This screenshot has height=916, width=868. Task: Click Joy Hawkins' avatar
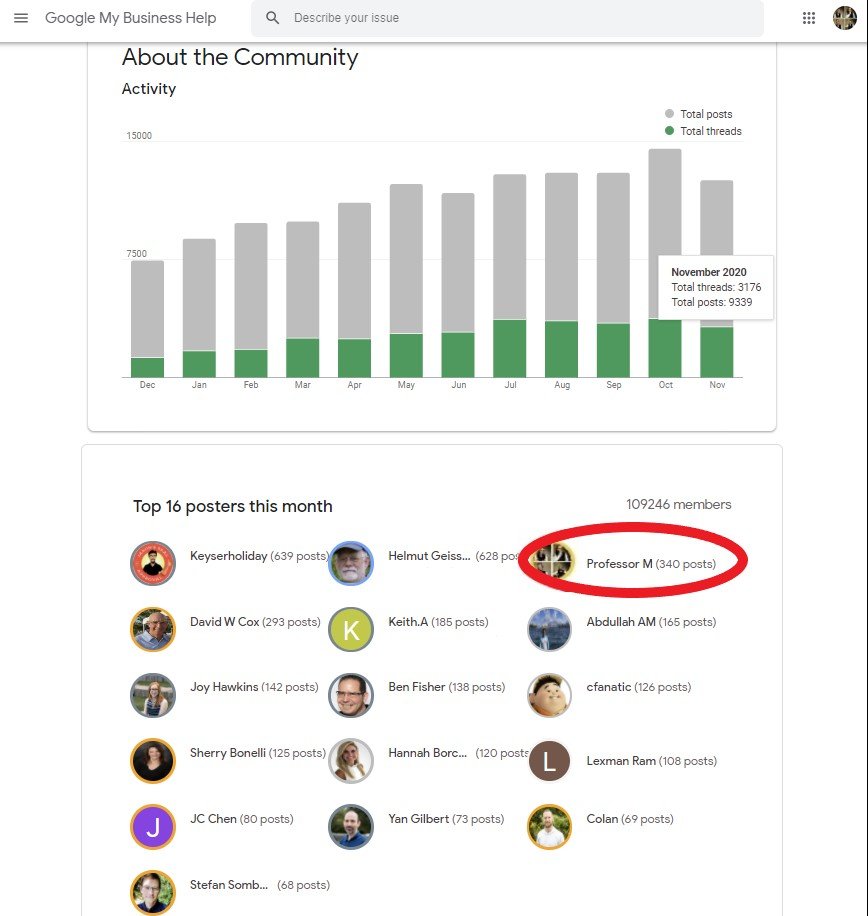click(x=153, y=695)
